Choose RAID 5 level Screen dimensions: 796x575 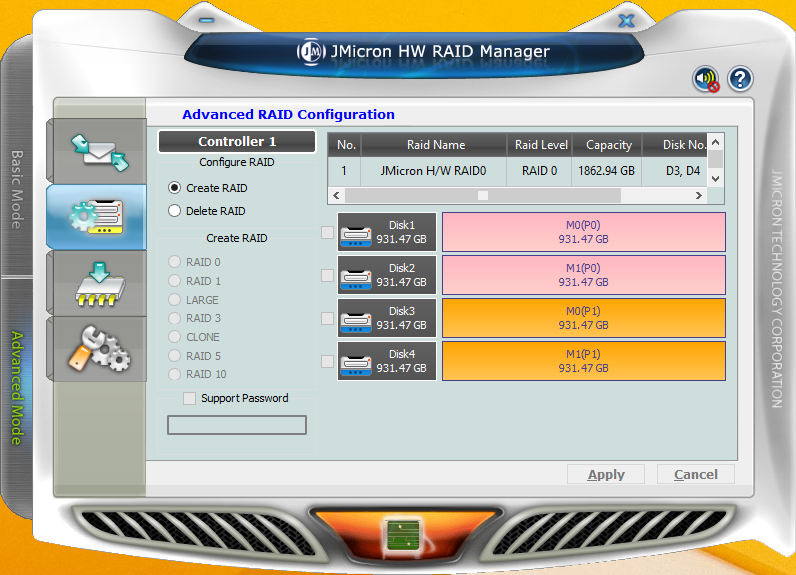[174, 356]
